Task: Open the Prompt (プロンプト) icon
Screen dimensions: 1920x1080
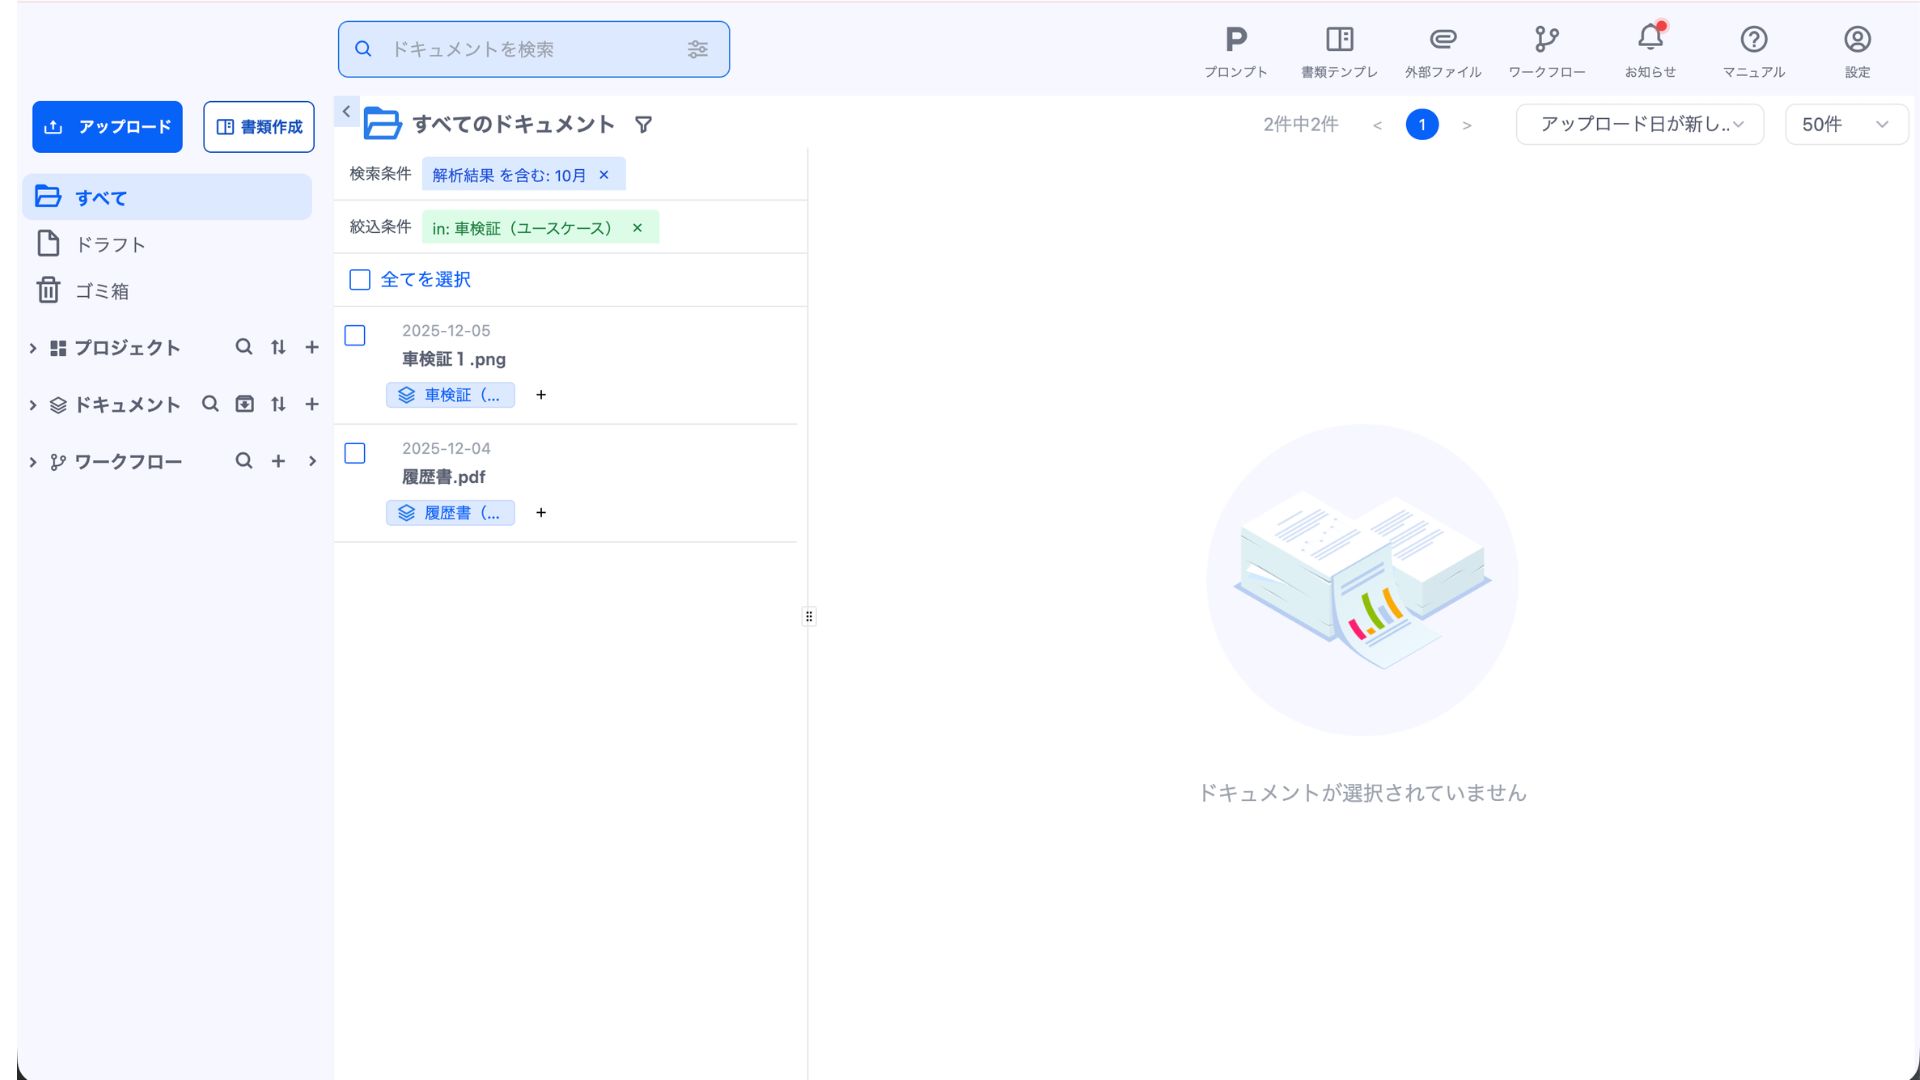Action: click(1236, 40)
